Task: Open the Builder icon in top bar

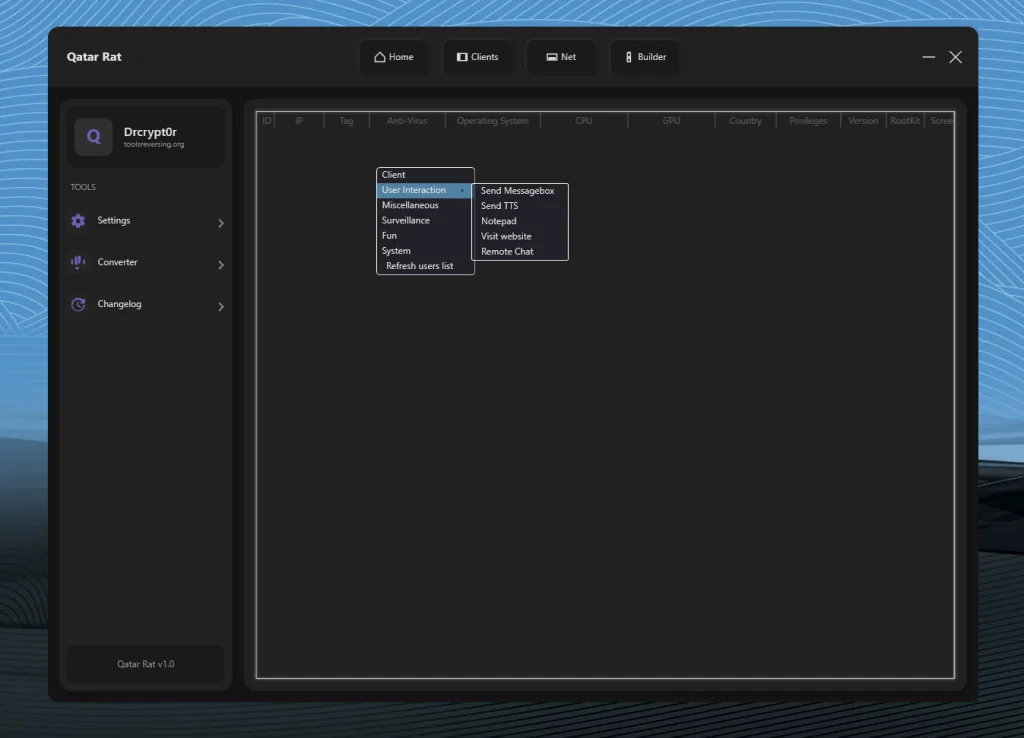Action: 628,57
